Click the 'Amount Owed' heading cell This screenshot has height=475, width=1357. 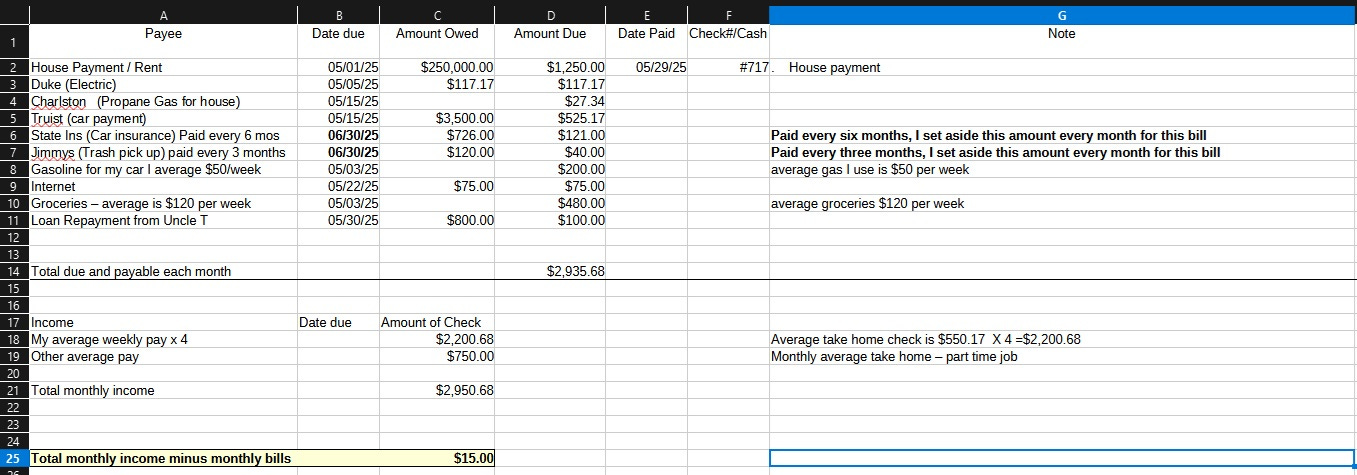tap(437, 42)
